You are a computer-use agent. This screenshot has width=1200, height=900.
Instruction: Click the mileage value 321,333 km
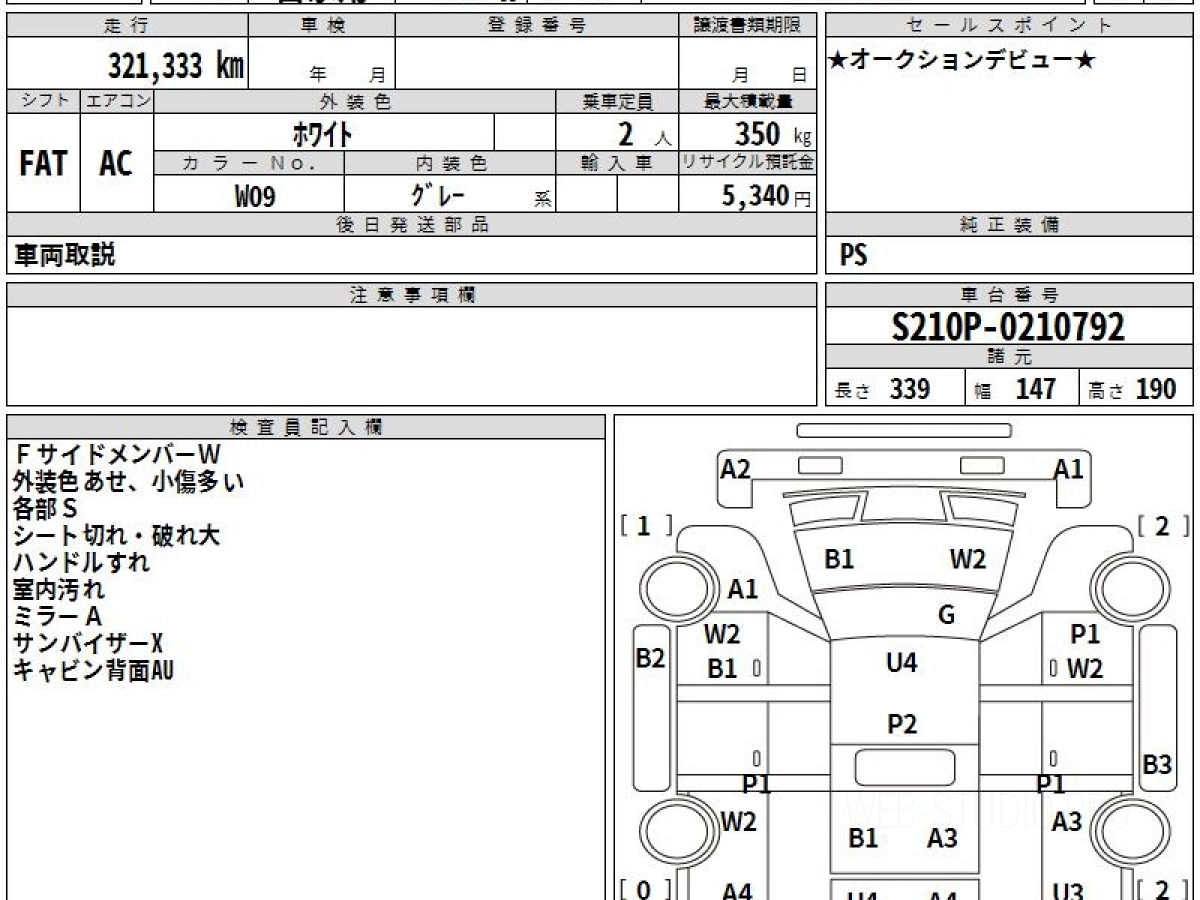176,65
